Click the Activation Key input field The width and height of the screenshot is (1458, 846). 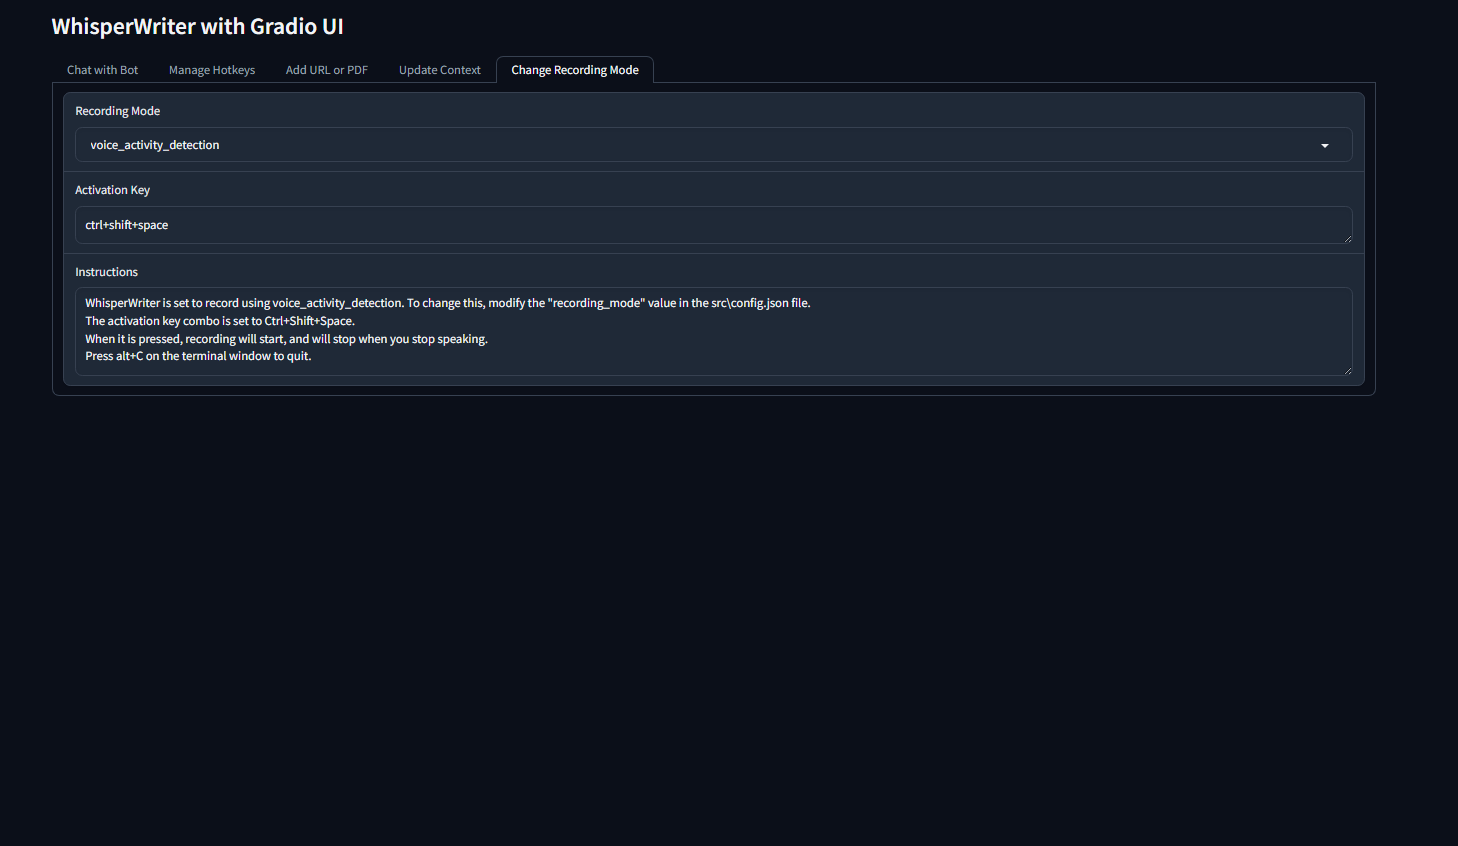[714, 225]
